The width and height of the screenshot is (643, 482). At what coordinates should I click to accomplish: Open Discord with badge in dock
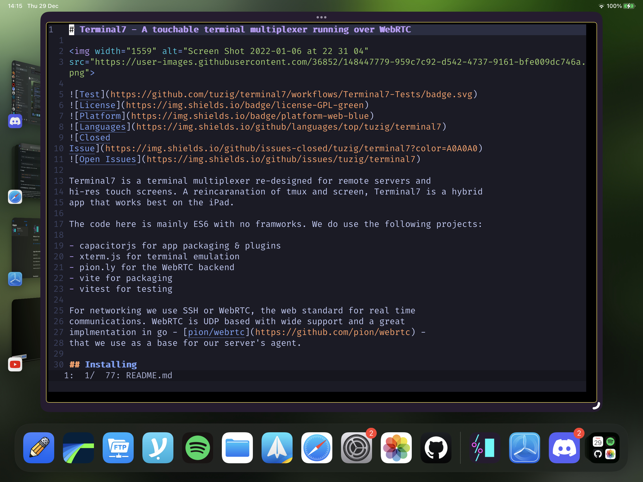click(x=564, y=448)
